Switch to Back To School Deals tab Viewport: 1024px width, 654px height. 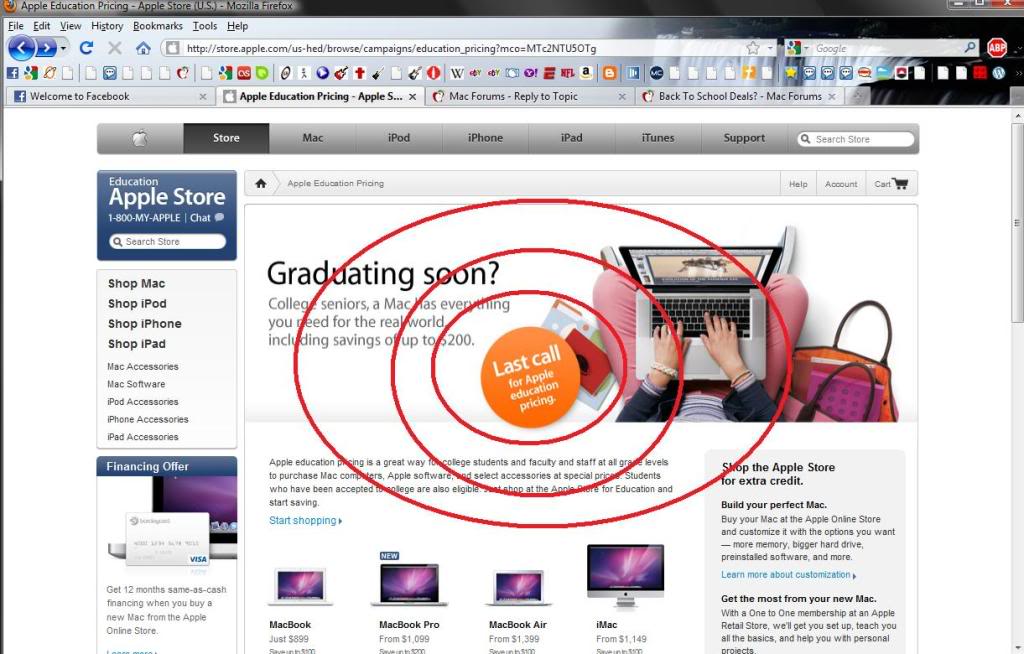[740, 96]
